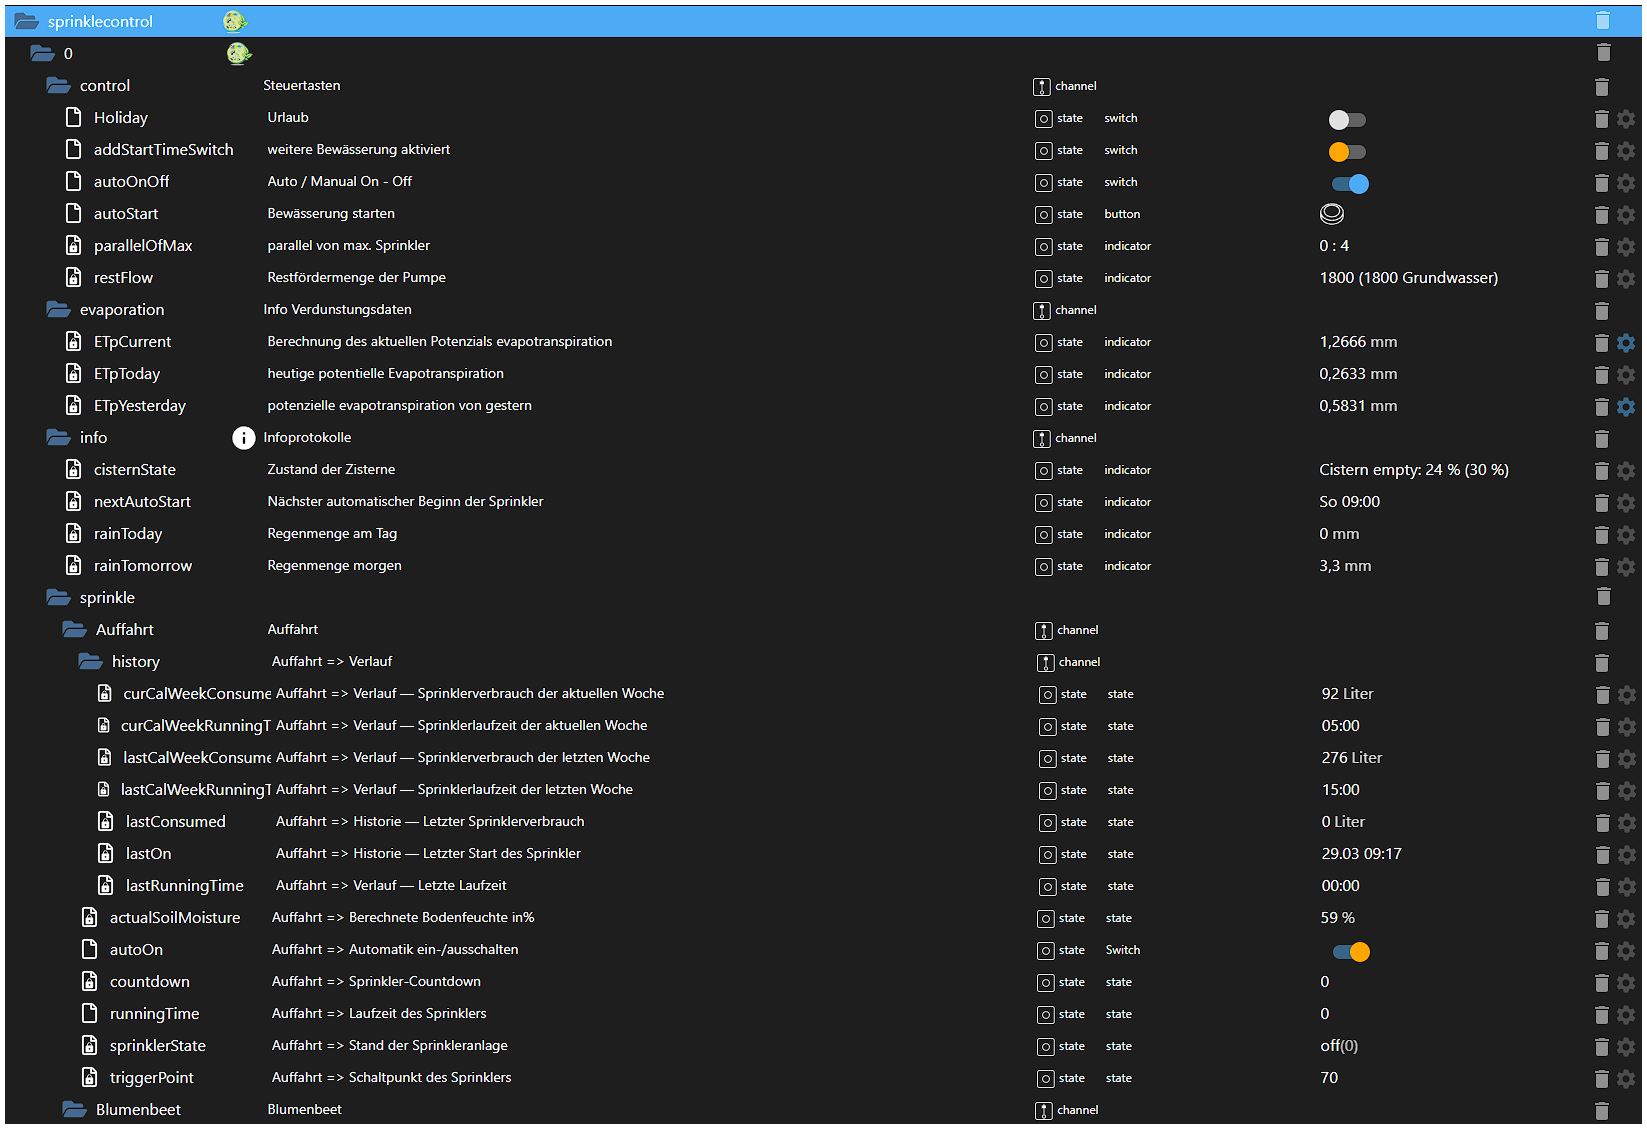Toggle the Holiday Urlaub switch
Viewport: 1647px width, 1129px height.
point(1347,120)
